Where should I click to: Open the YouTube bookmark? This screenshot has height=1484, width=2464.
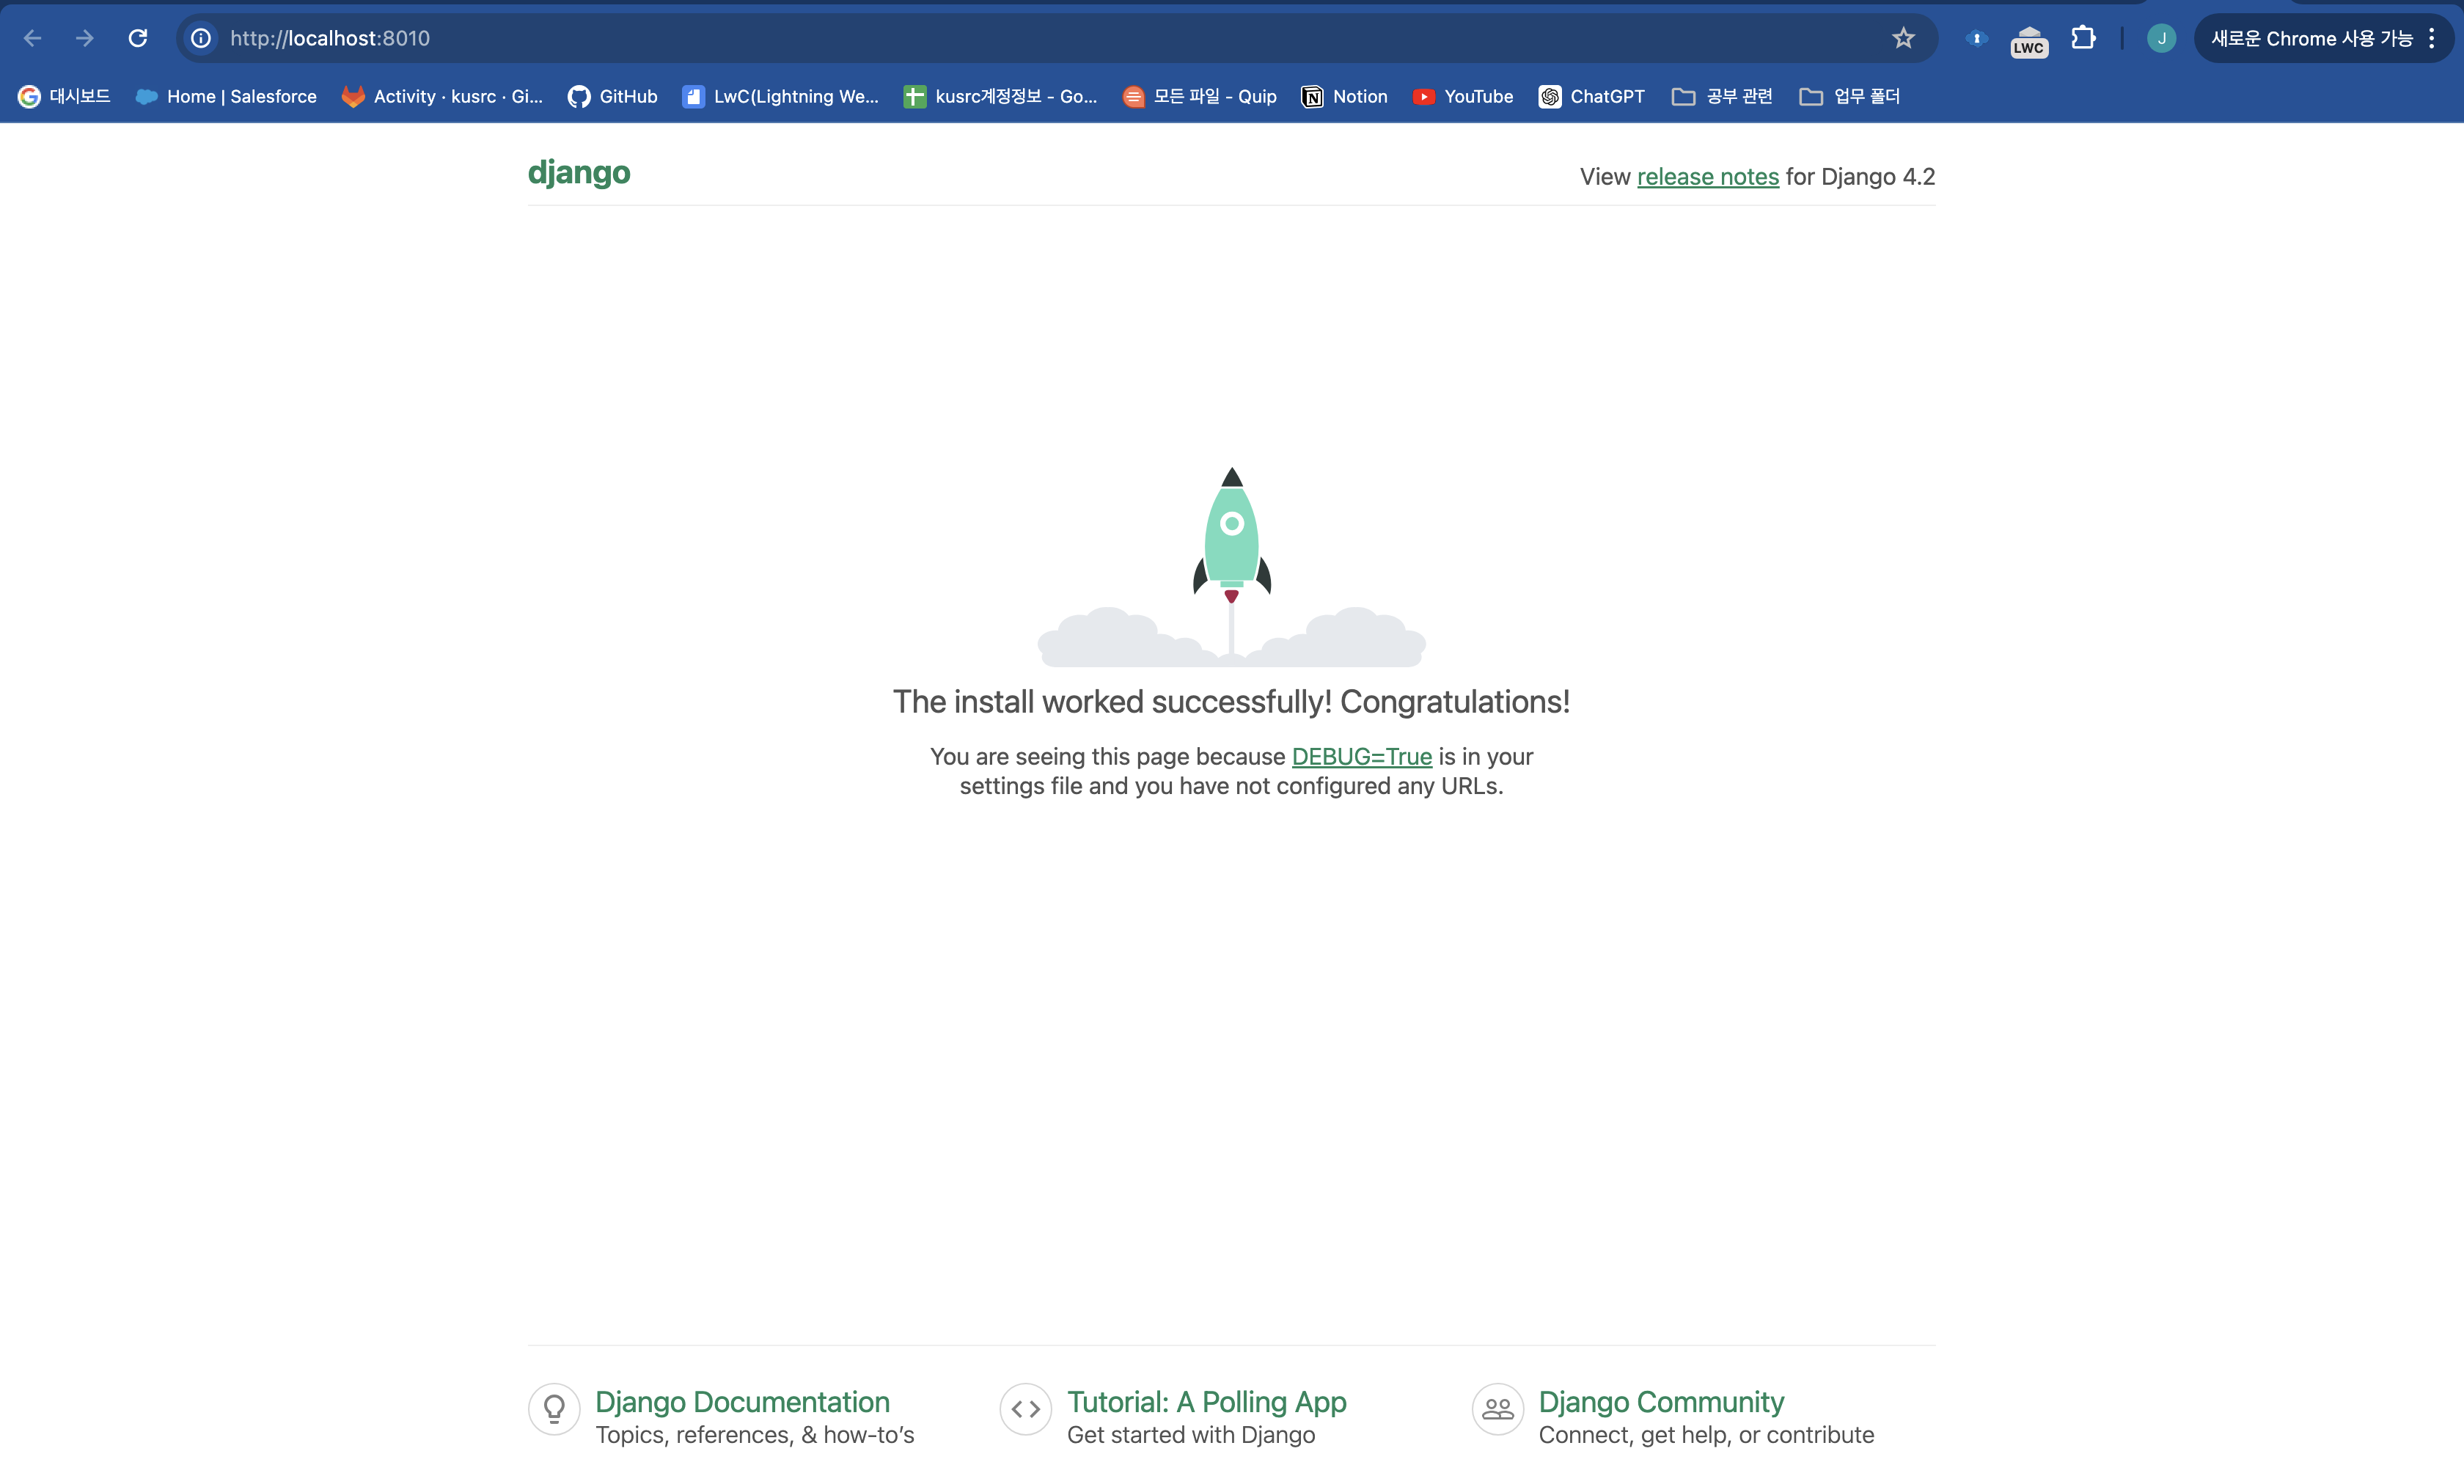pyautogui.click(x=1462, y=96)
